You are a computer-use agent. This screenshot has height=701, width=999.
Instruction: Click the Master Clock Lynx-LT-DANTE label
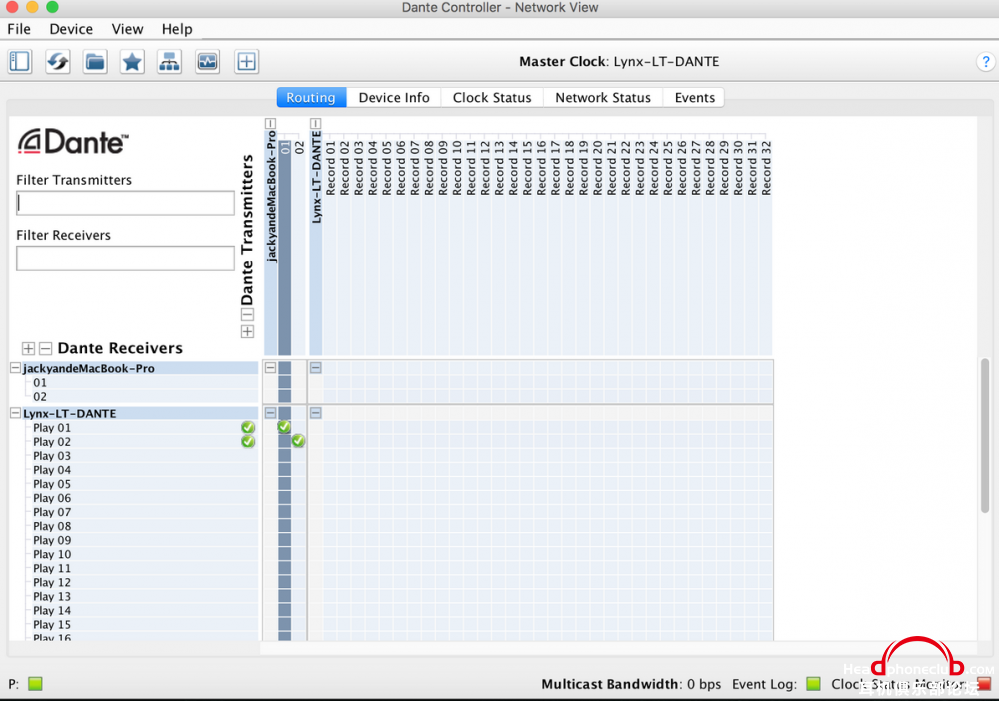click(619, 62)
